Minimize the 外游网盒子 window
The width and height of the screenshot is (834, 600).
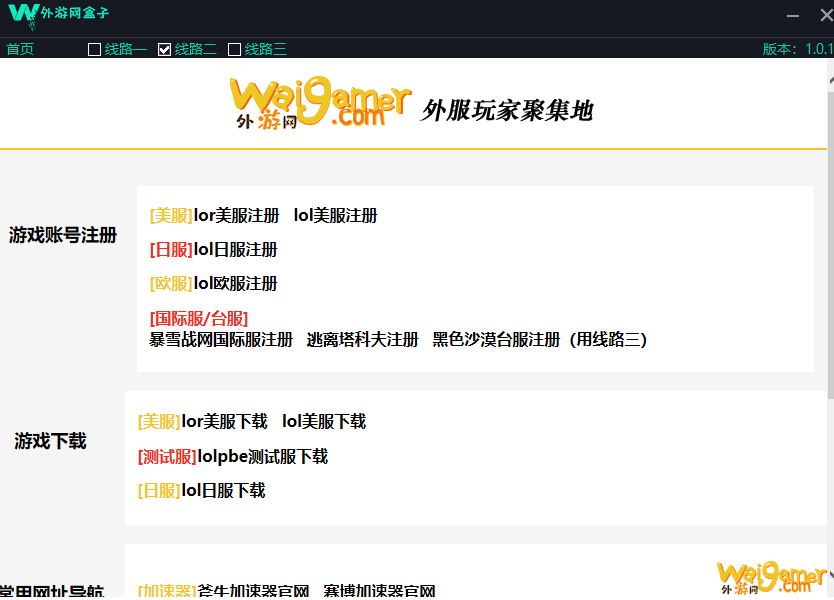(x=793, y=16)
